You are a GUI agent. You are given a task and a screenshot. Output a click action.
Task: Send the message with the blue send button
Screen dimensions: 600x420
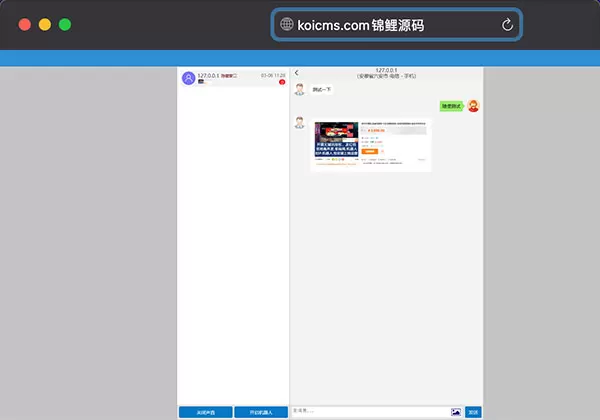pyautogui.click(x=473, y=412)
